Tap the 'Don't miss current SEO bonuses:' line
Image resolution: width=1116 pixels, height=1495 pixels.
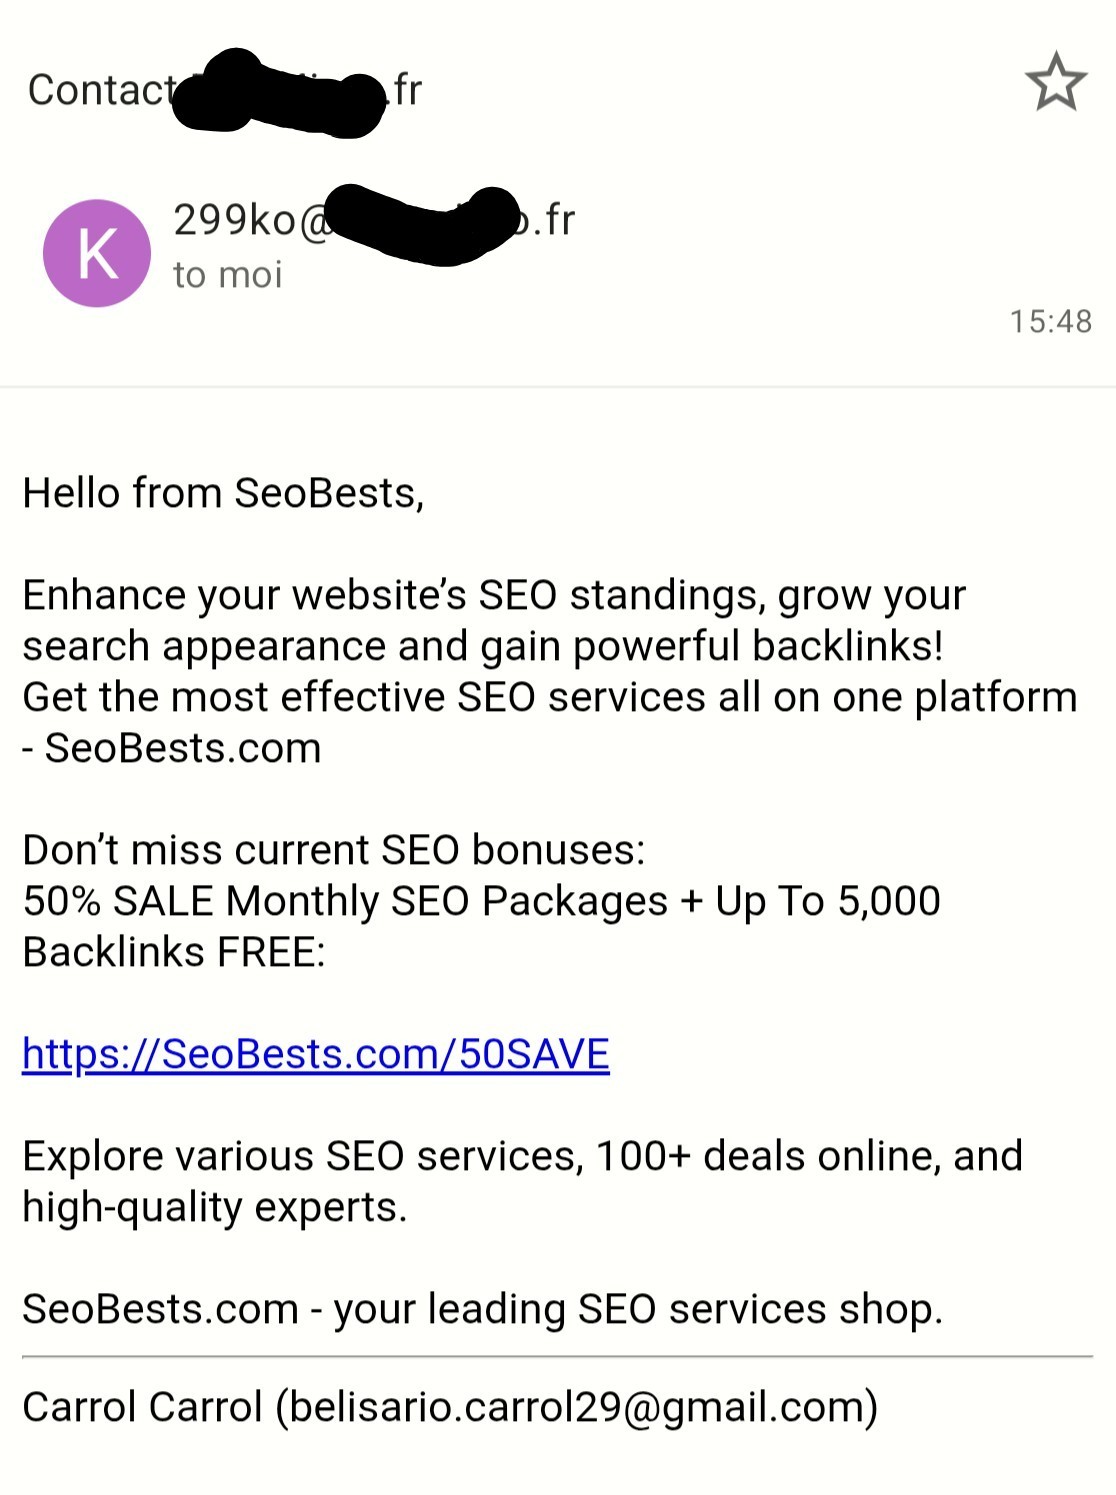334,850
